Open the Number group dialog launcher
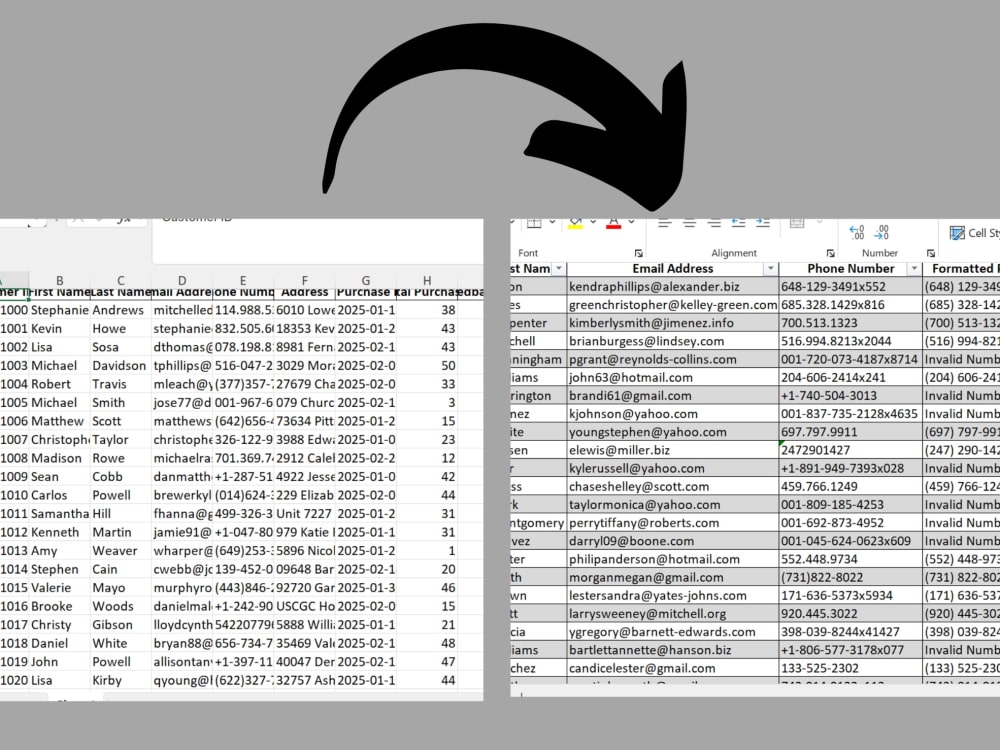 coord(930,253)
